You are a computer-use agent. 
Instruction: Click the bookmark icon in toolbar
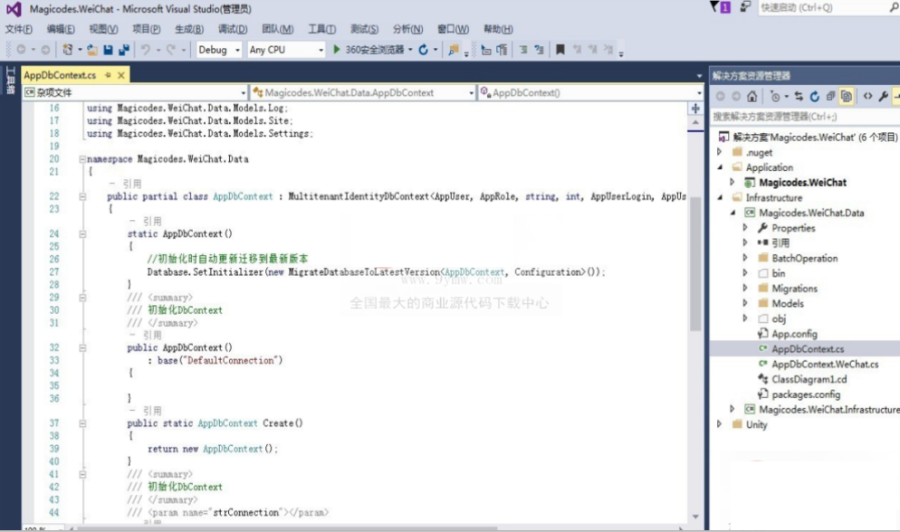tap(560, 50)
